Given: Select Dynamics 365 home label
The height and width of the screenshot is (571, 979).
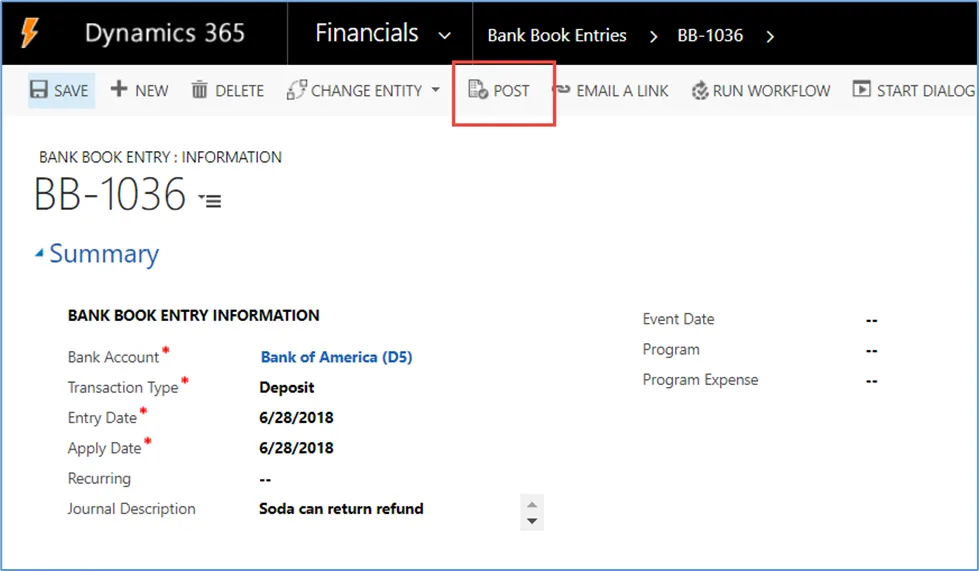Looking at the screenshot, I should 165,33.
